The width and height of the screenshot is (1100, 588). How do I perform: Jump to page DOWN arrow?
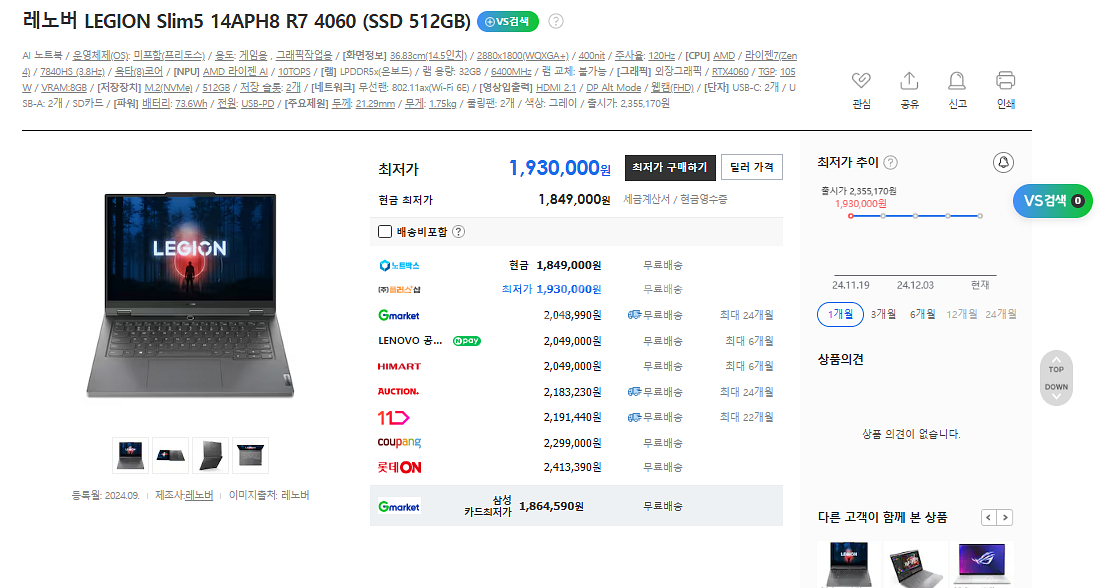tap(1056, 392)
